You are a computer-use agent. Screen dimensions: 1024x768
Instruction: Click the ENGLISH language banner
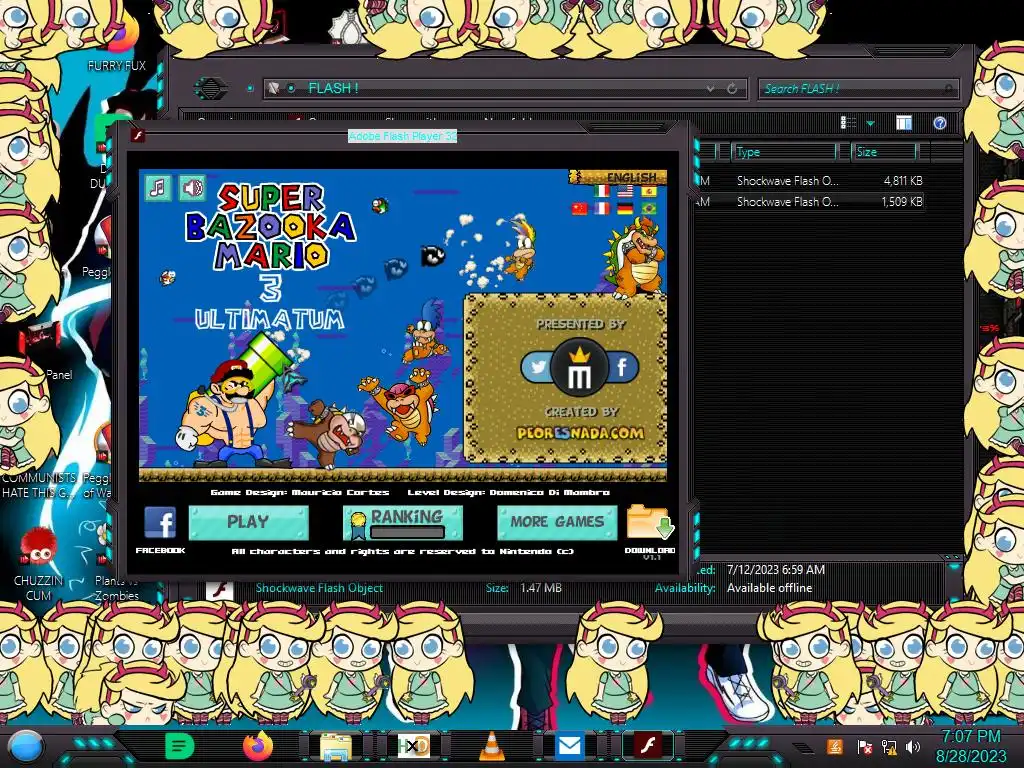pyautogui.click(x=618, y=177)
